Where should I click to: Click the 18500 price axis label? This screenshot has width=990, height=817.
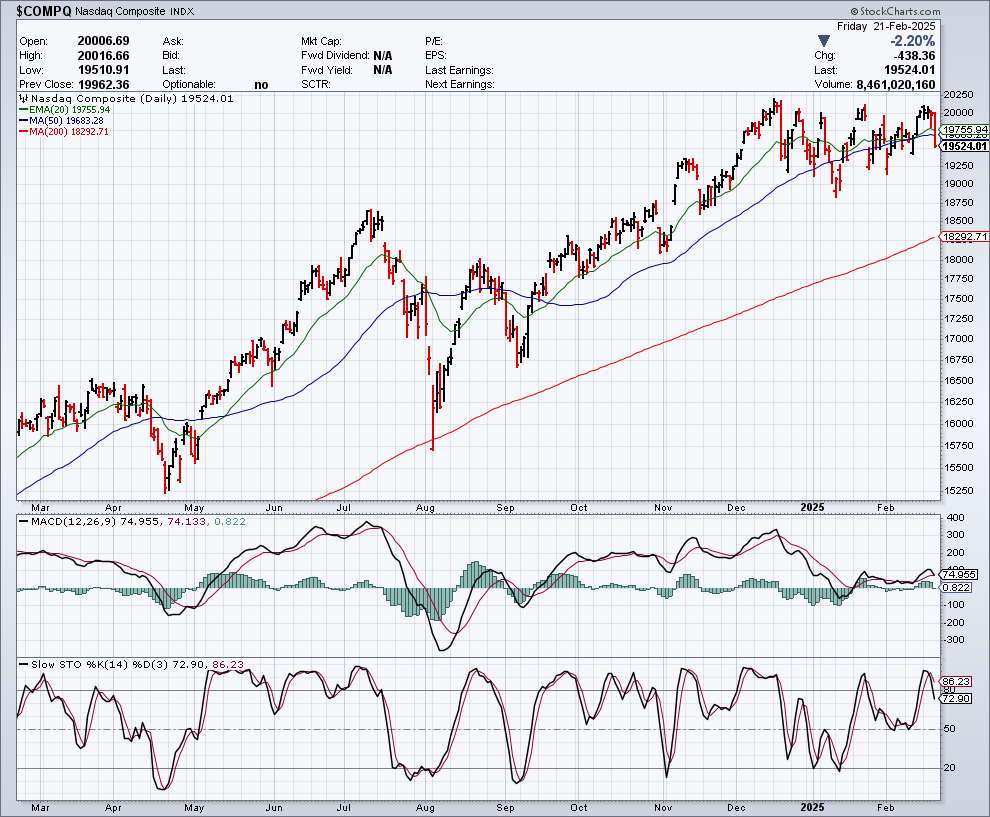click(957, 221)
